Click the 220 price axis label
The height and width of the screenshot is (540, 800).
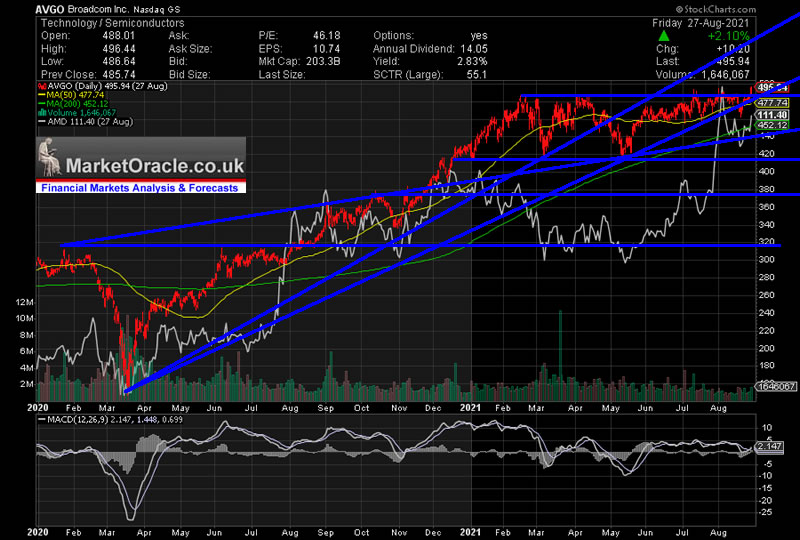(x=766, y=331)
